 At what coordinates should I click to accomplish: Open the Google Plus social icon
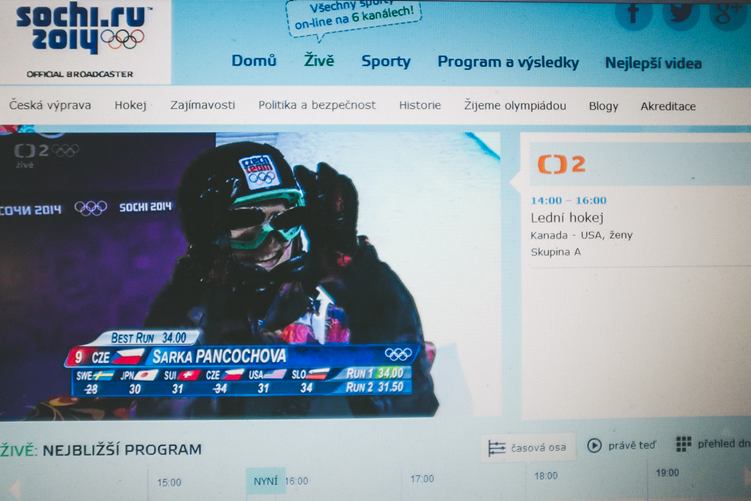click(x=727, y=13)
